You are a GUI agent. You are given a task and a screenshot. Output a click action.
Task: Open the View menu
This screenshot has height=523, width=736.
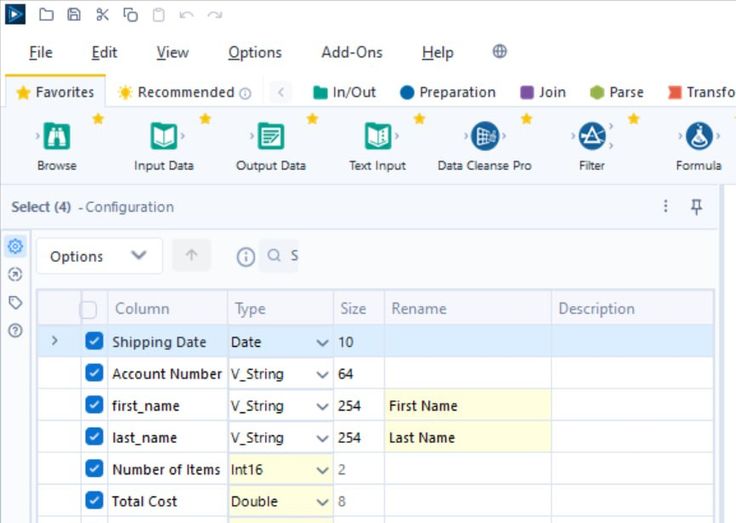[173, 53]
